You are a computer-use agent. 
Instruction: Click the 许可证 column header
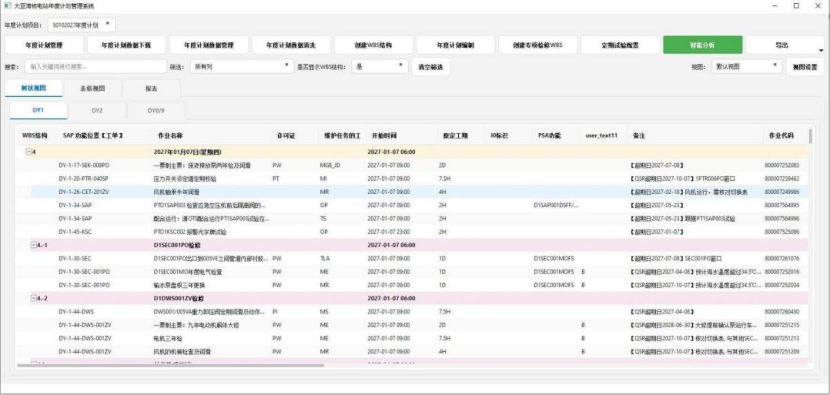[286, 136]
